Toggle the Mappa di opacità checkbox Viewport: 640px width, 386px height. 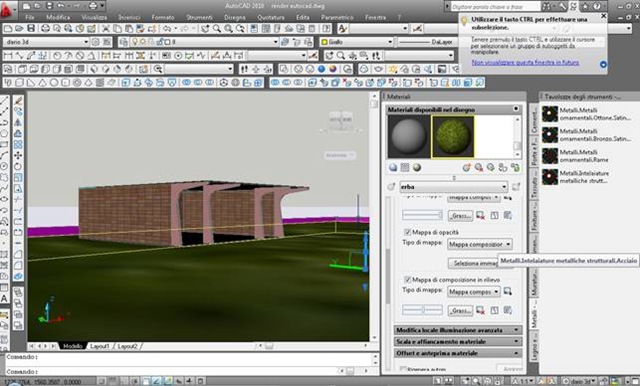[x=407, y=232]
